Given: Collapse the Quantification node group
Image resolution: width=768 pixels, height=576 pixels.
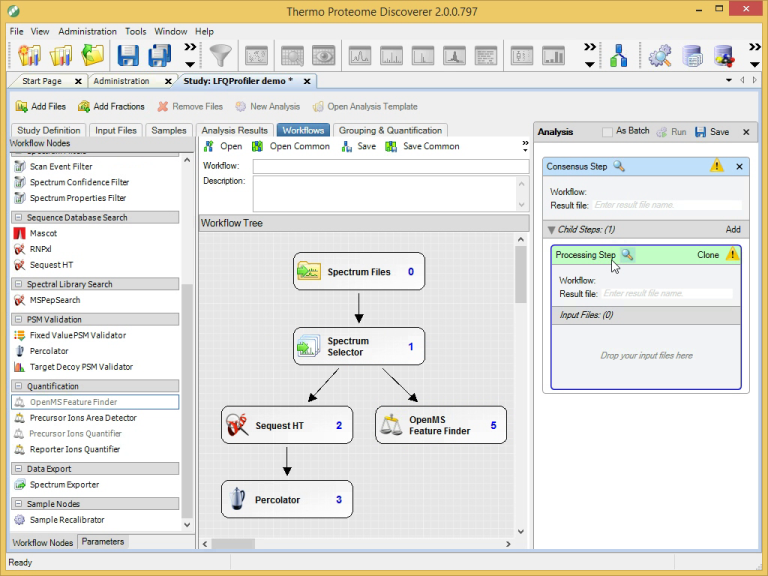Looking at the screenshot, I should 18,386.
